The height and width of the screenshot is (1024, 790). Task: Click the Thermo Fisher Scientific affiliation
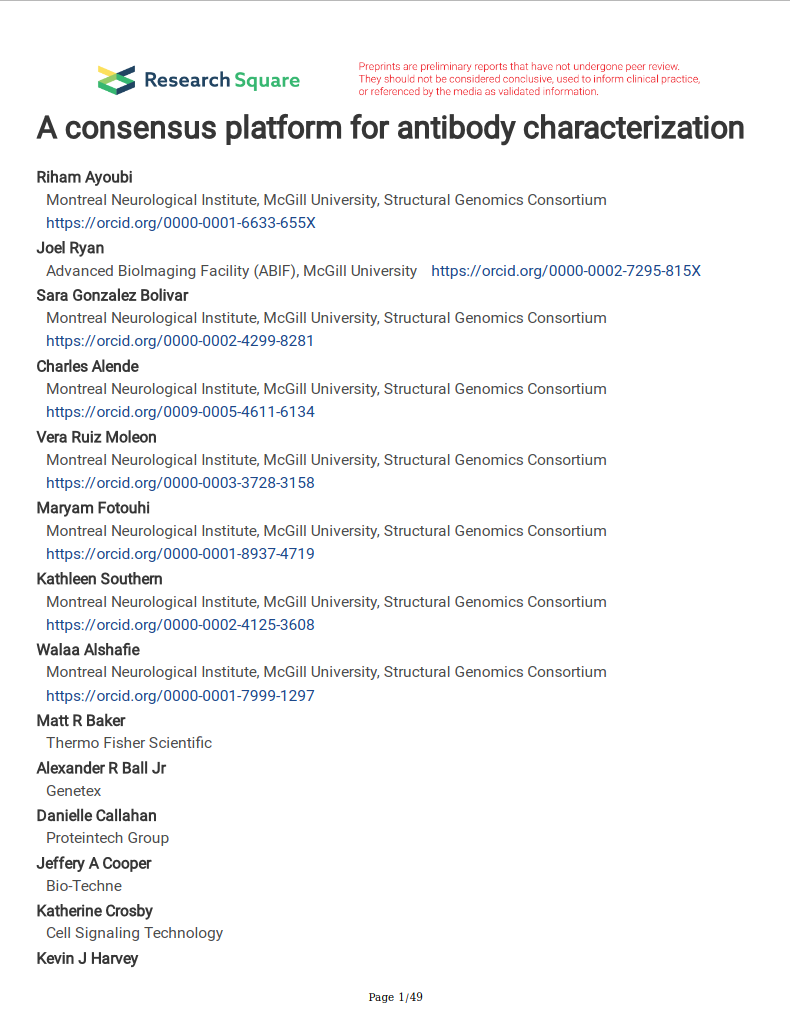point(129,743)
